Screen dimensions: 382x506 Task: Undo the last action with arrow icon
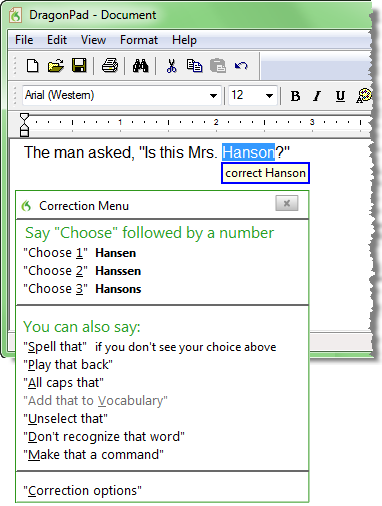(x=241, y=66)
